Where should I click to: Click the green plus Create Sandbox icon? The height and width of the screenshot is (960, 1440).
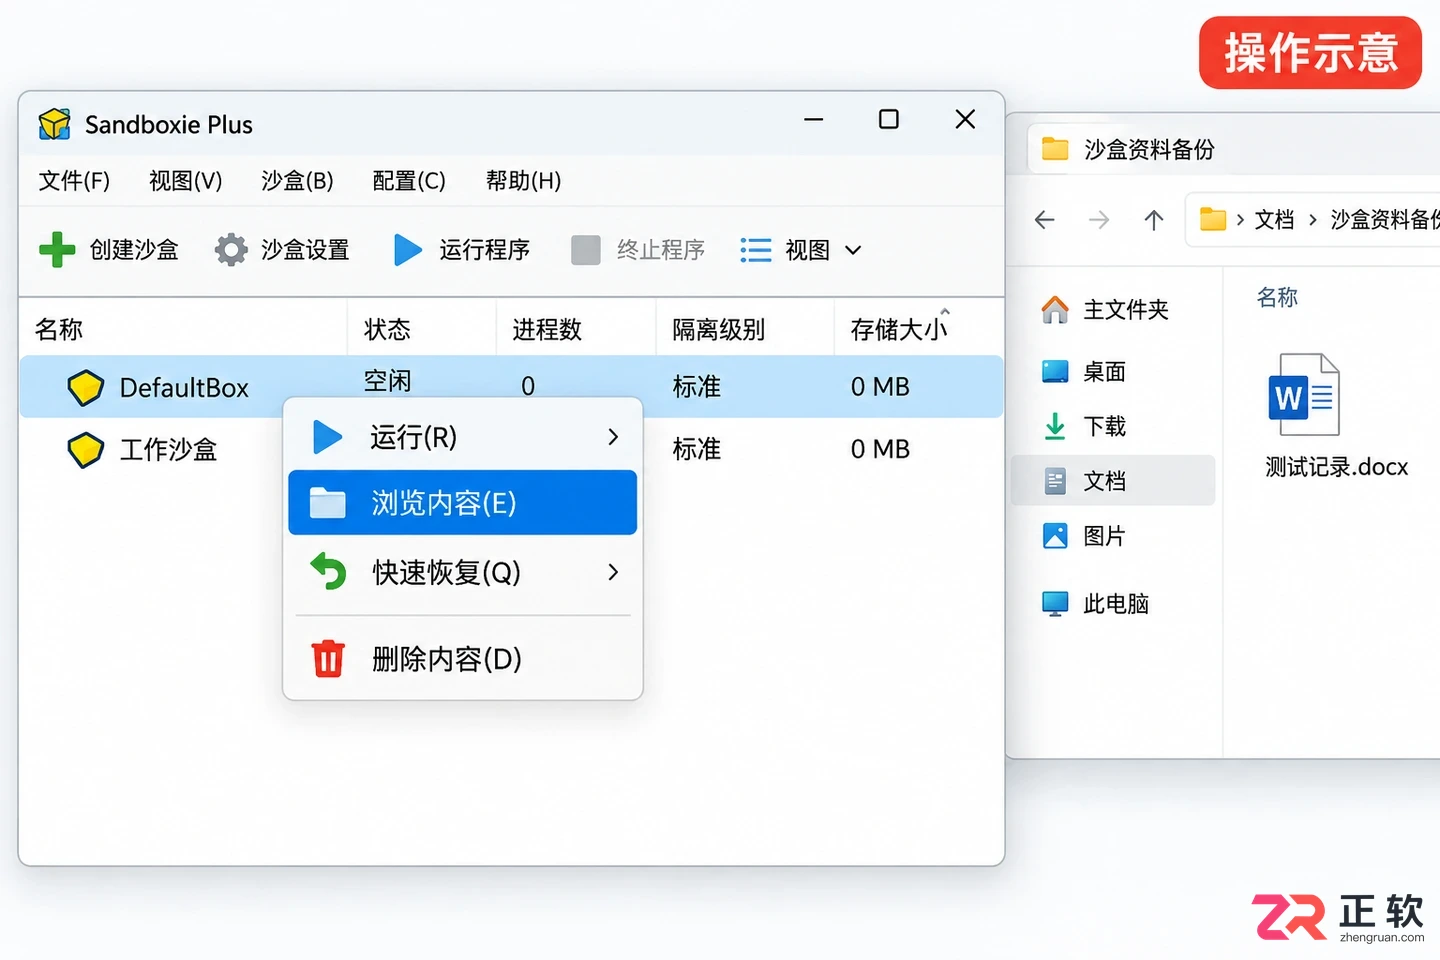tap(57, 250)
